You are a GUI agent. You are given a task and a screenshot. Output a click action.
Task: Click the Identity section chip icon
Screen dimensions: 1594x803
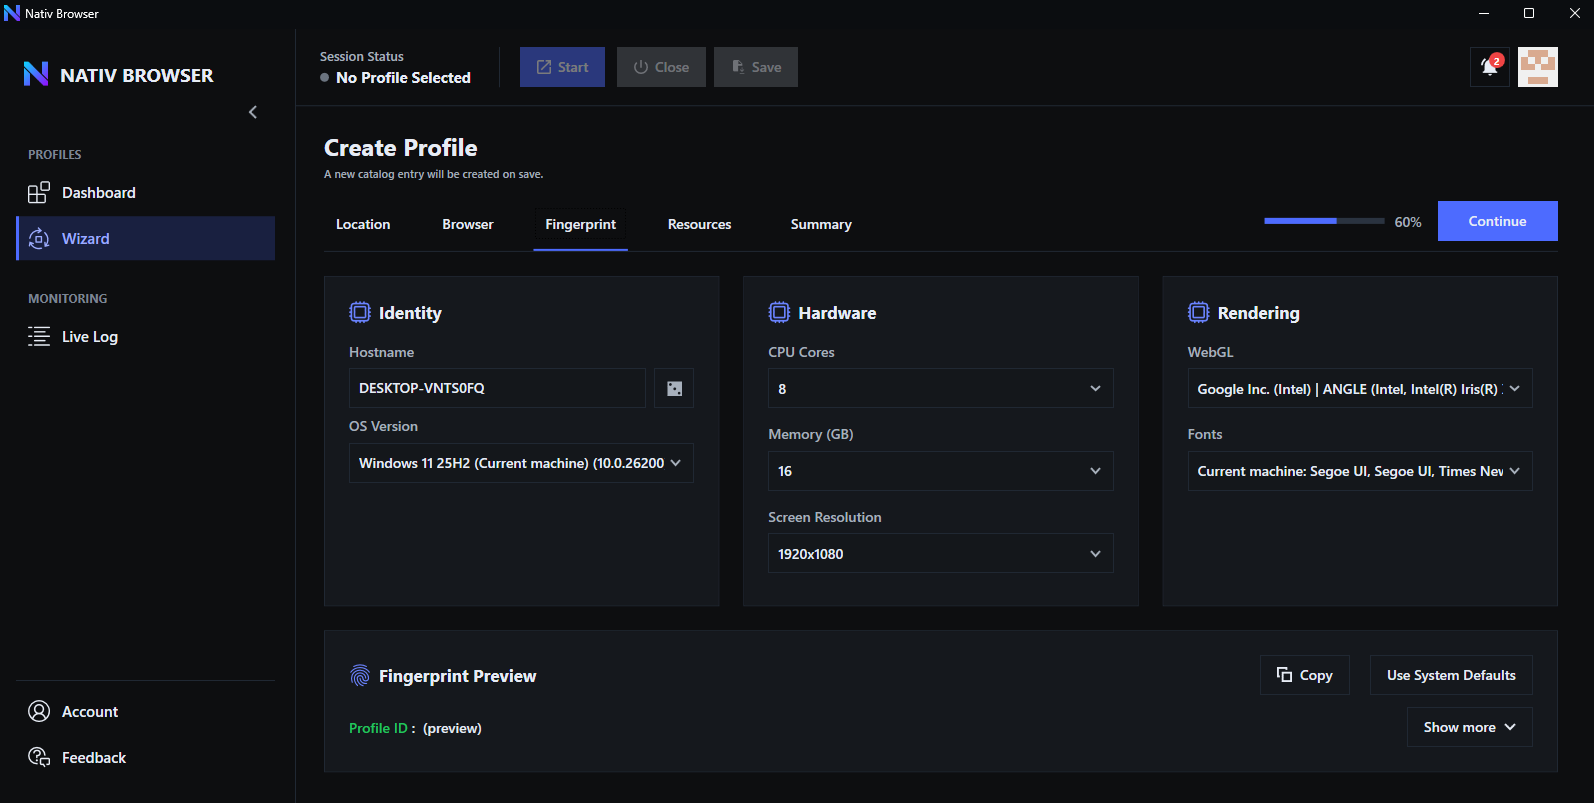pos(360,313)
